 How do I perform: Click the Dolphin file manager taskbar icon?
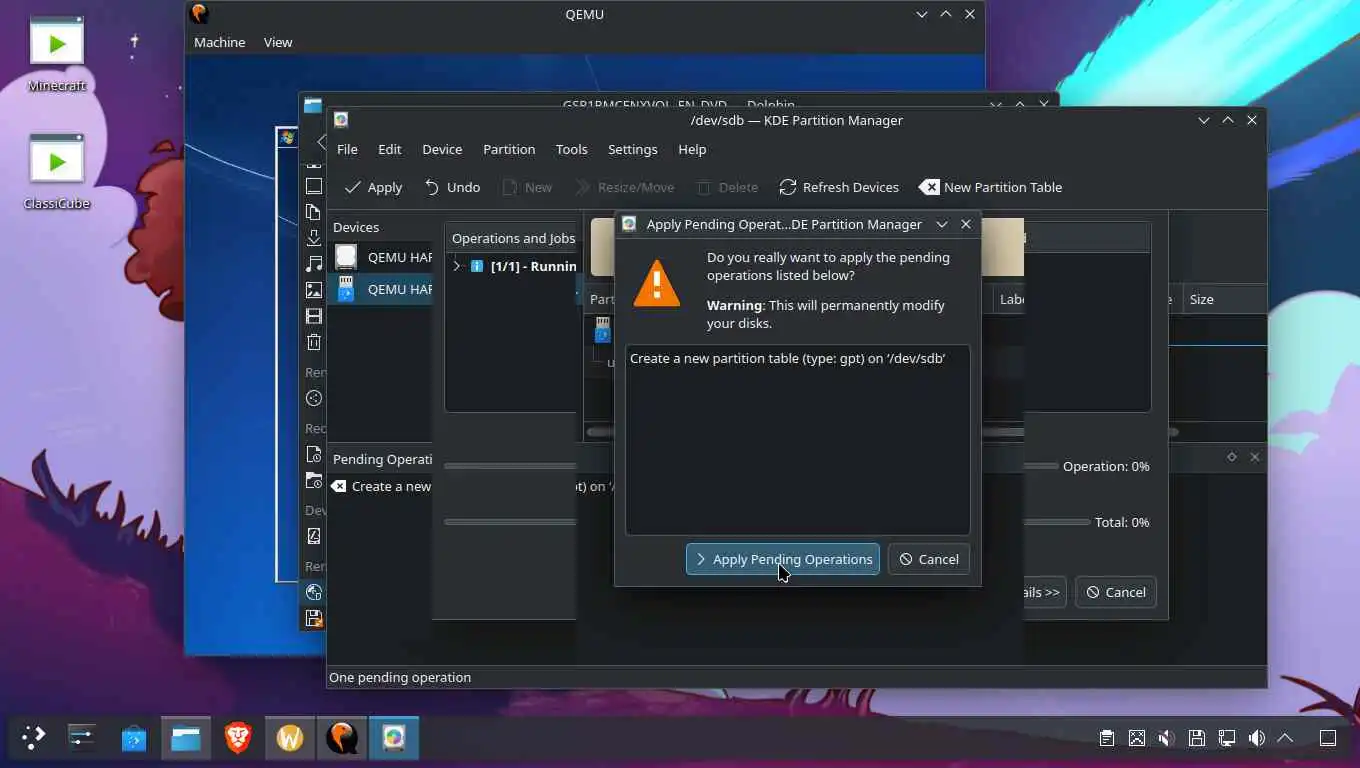tap(186, 738)
